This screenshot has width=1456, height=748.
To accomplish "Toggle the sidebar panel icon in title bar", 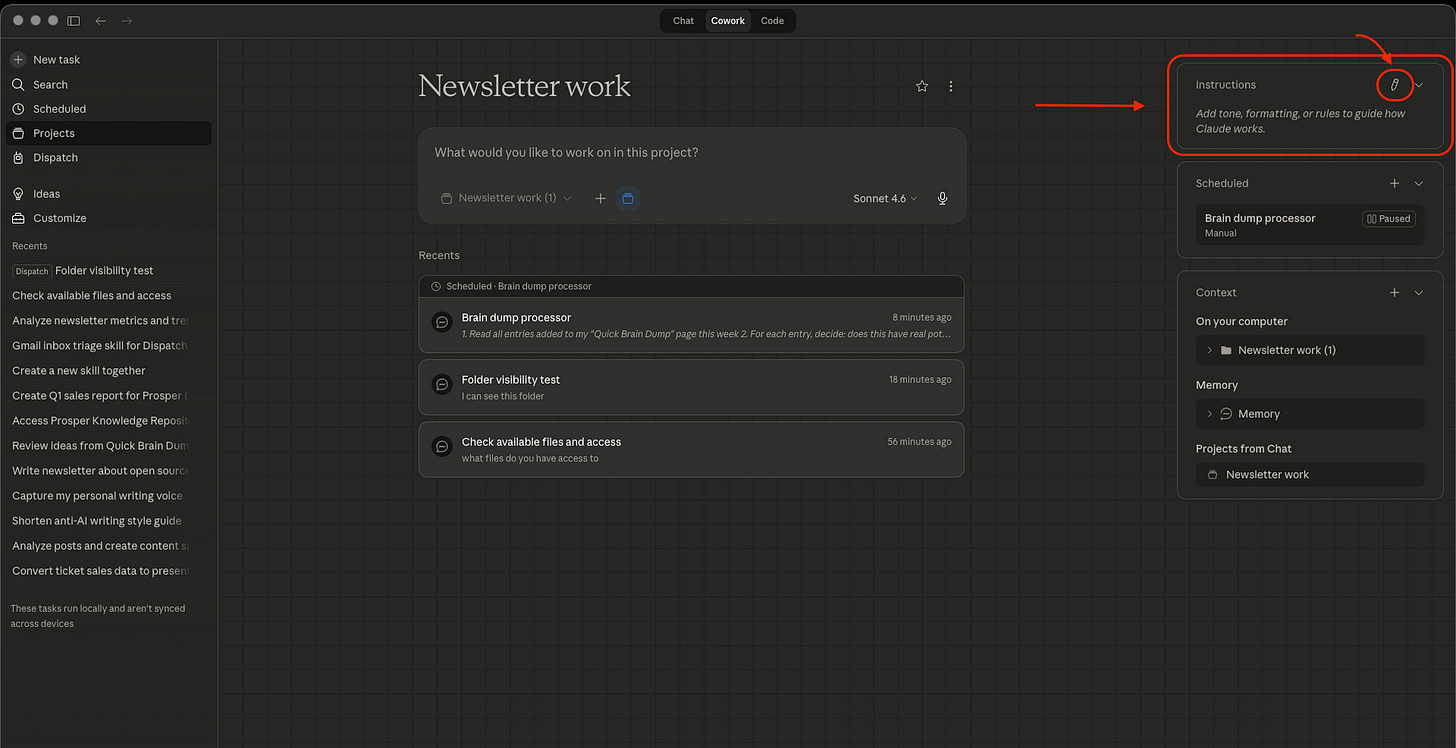I will point(74,21).
